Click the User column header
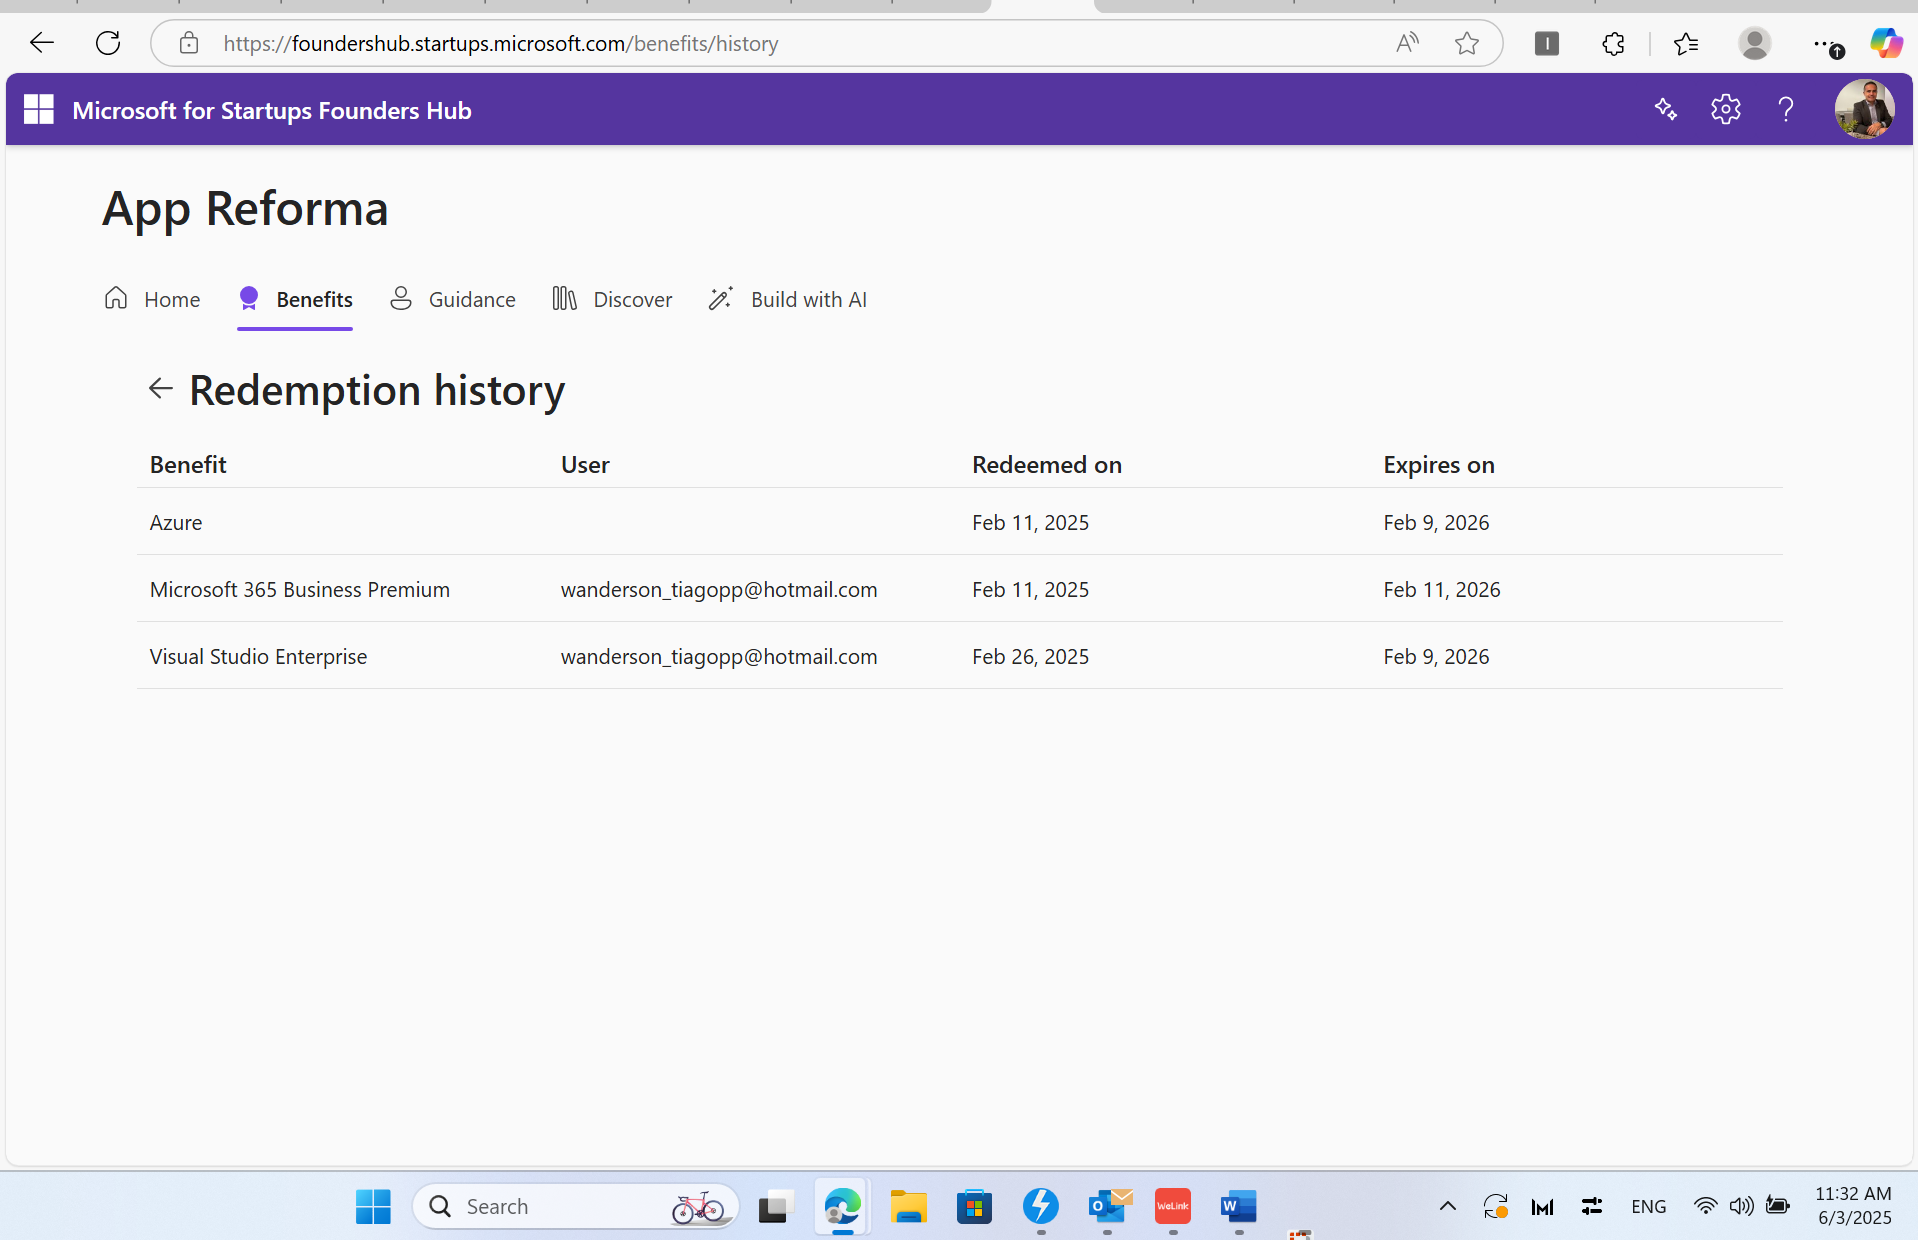1918x1240 pixels. [x=585, y=465]
